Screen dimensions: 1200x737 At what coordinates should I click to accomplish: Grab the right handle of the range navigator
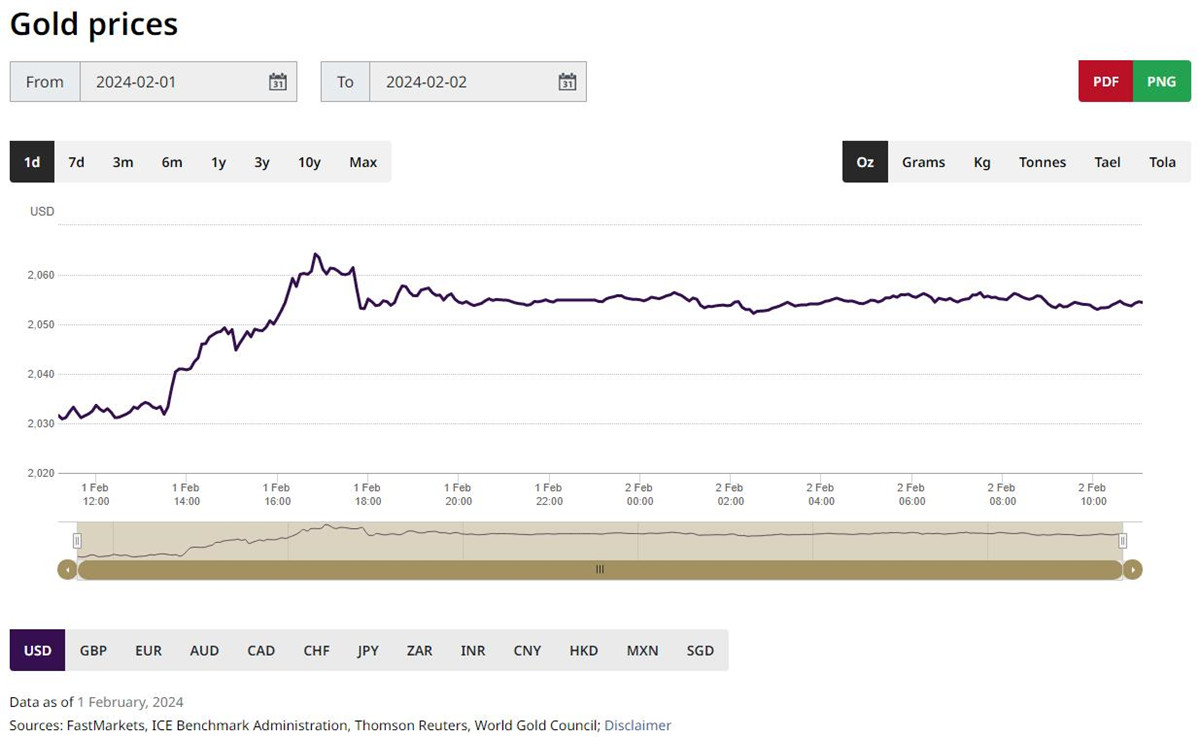pyautogui.click(x=1122, y=541)
